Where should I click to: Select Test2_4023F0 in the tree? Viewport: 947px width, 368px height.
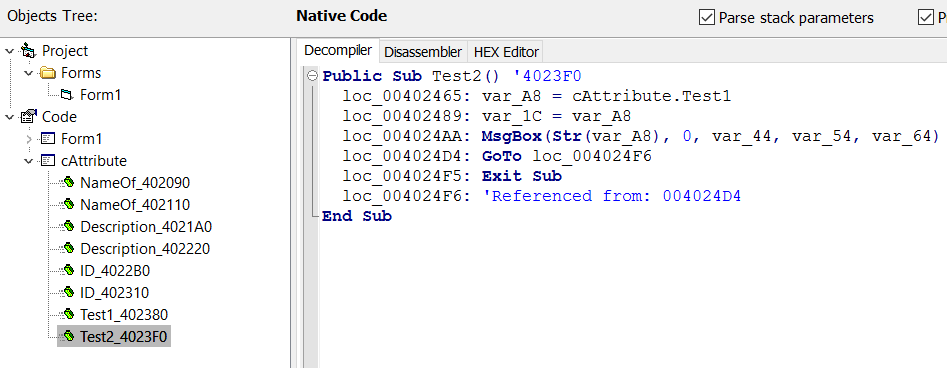point(123,337)
